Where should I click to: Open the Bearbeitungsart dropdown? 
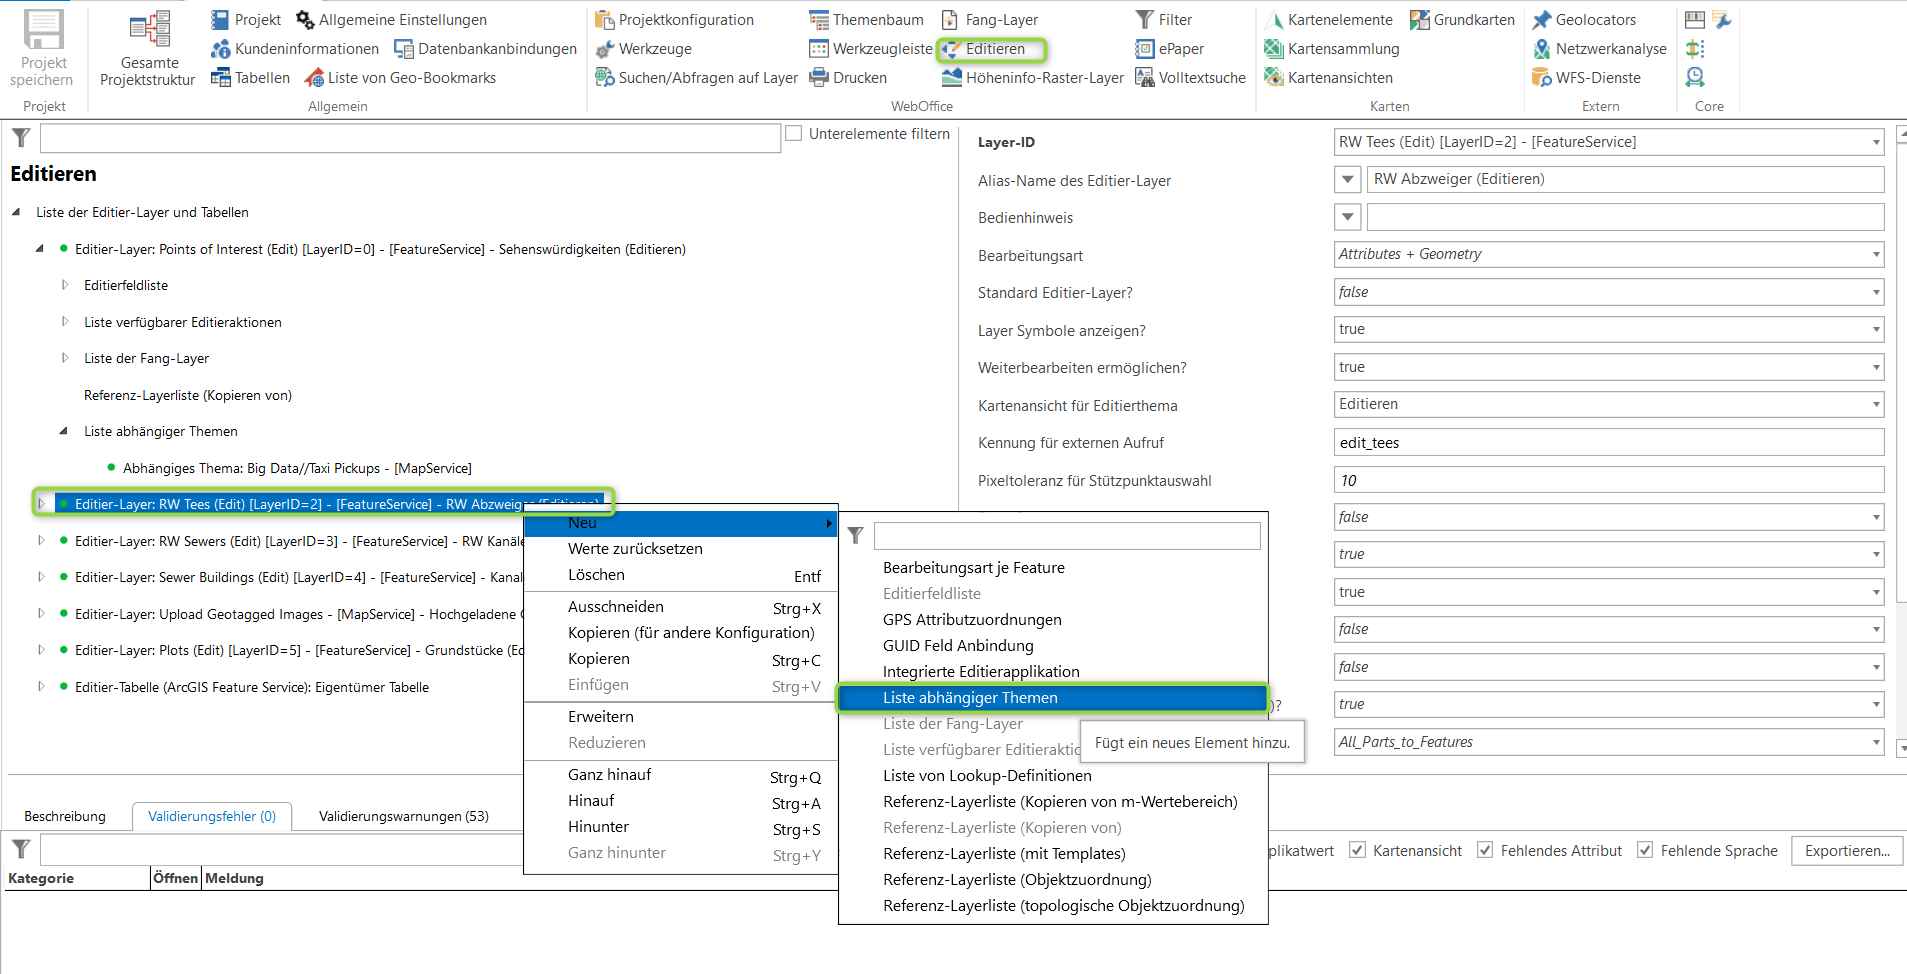coord(1609,254)
